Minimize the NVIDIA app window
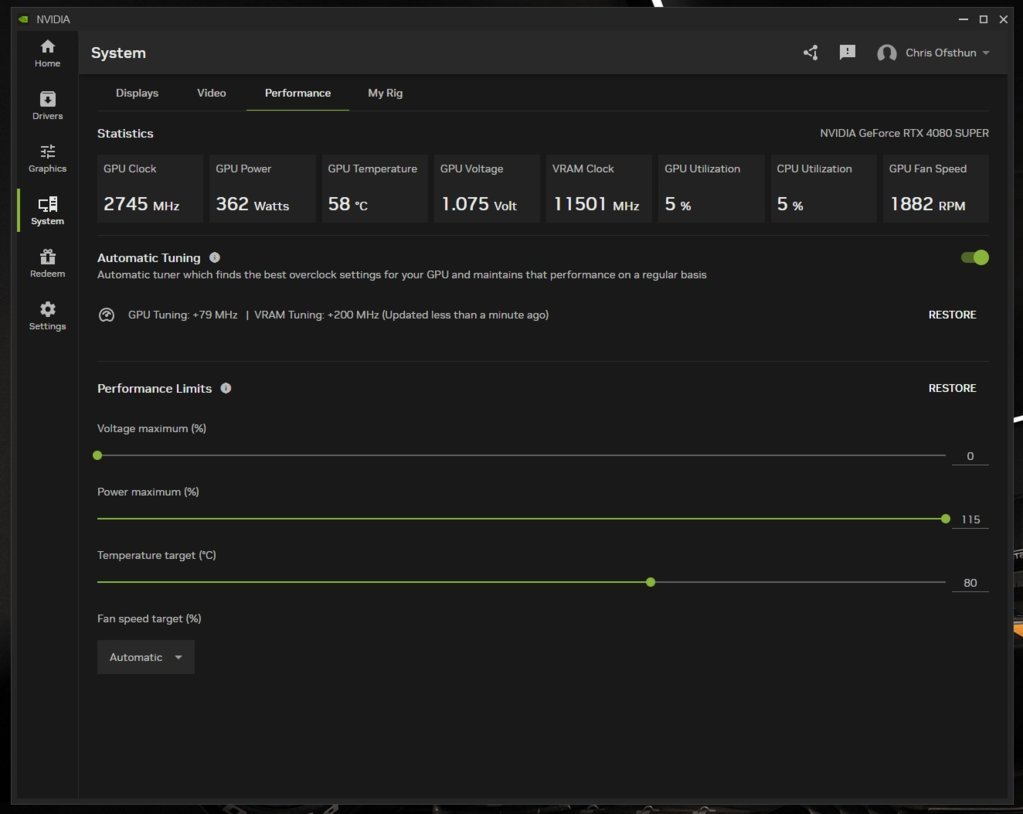The height and width of the screenshot is (814, 1023). (x=963, y=20)
